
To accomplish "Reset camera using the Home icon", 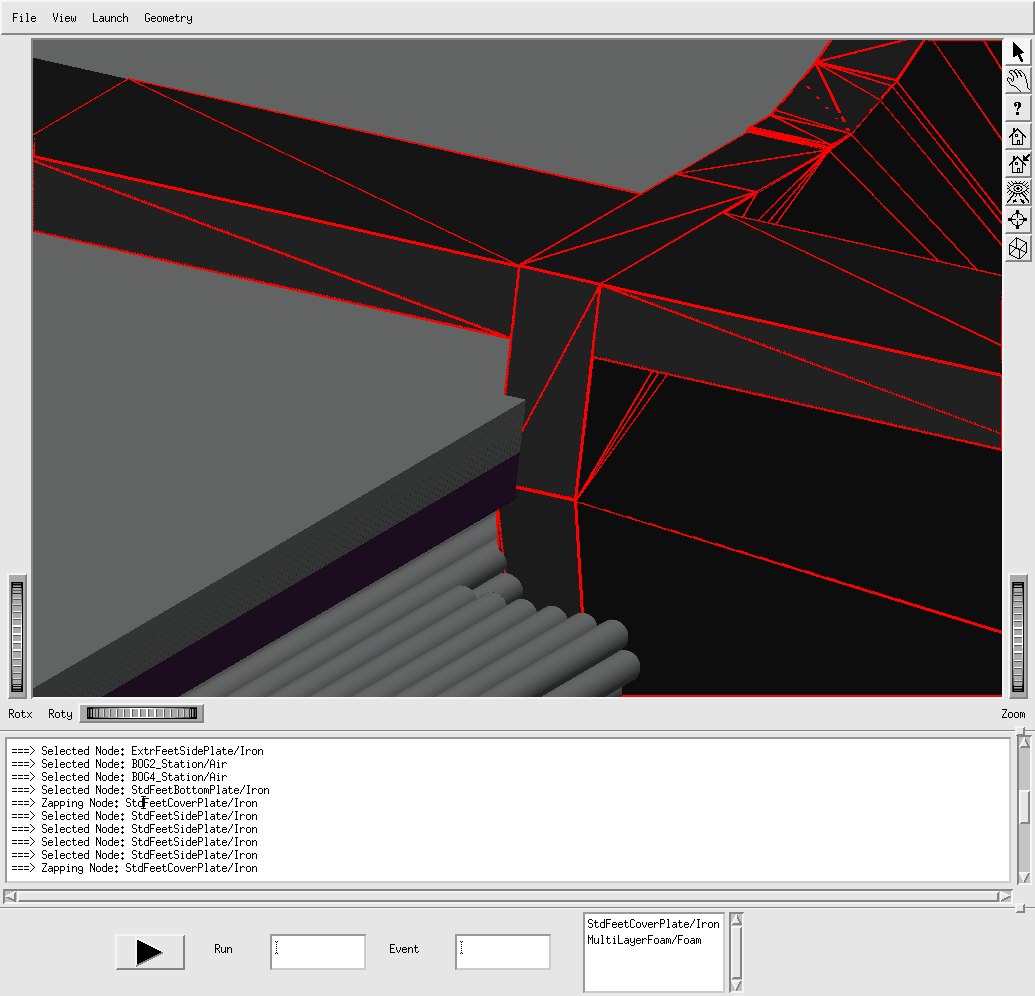I will click(x=1017, y=137).
